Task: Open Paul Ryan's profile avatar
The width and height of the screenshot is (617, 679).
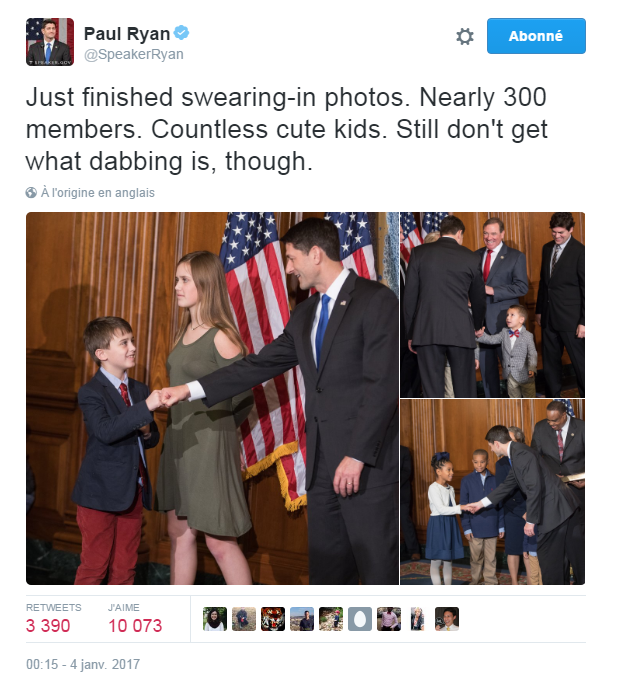Action: click(x=50, y=42)
